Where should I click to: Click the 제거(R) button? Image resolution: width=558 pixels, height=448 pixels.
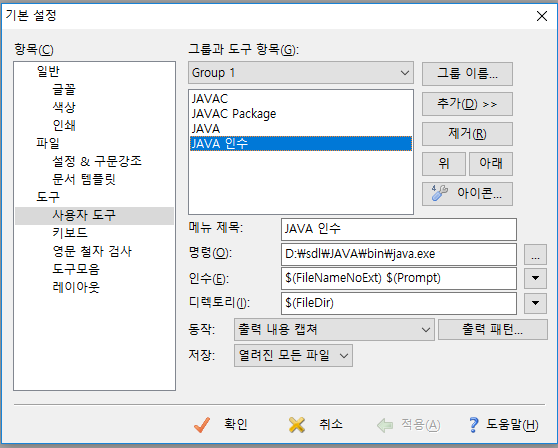tap(467, 134)
